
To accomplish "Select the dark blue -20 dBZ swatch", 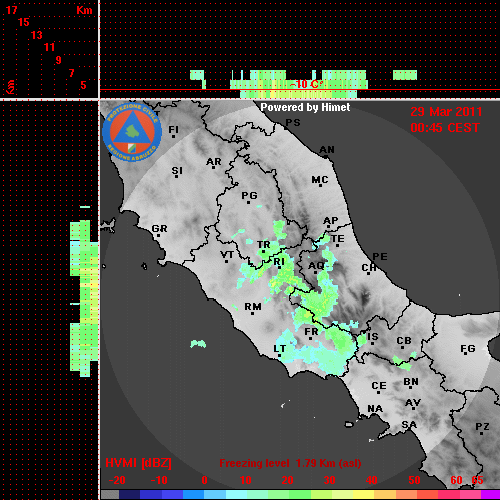I will click(129, 495).
